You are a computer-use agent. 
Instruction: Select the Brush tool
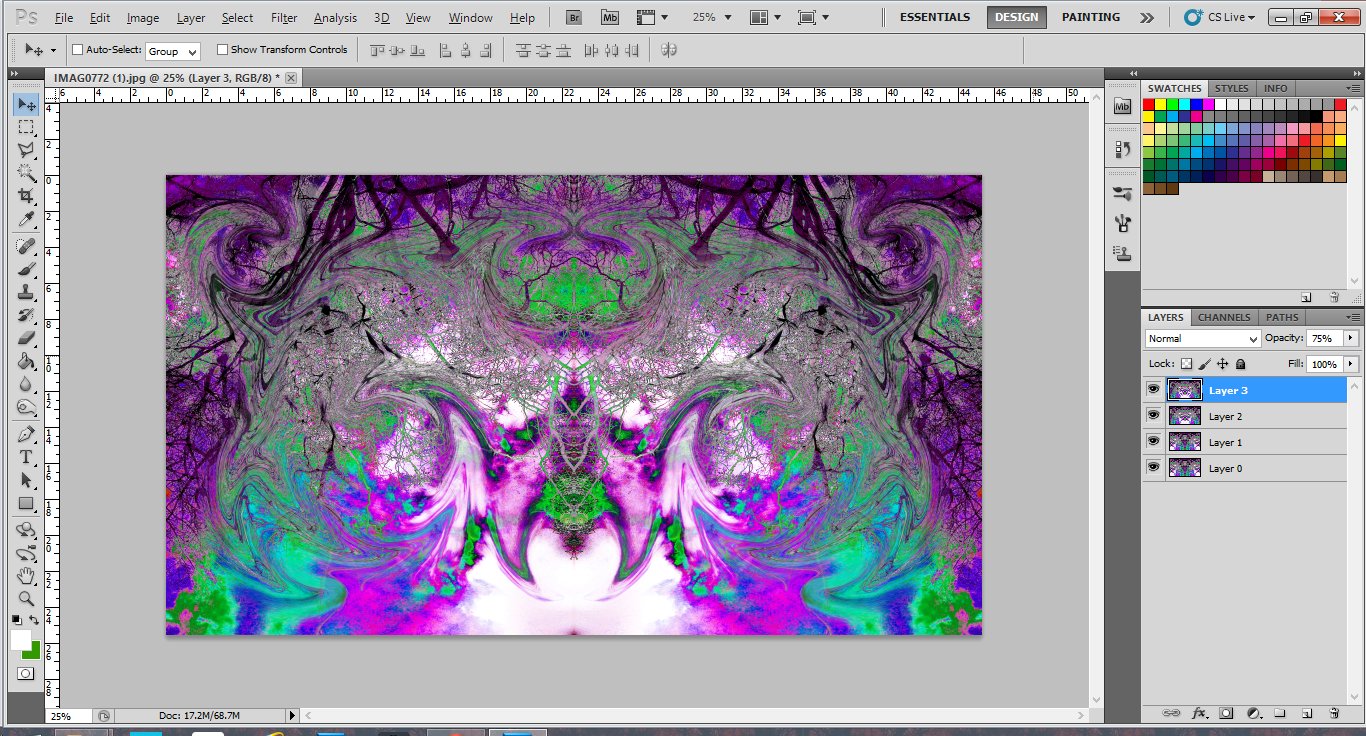[26, 270]
